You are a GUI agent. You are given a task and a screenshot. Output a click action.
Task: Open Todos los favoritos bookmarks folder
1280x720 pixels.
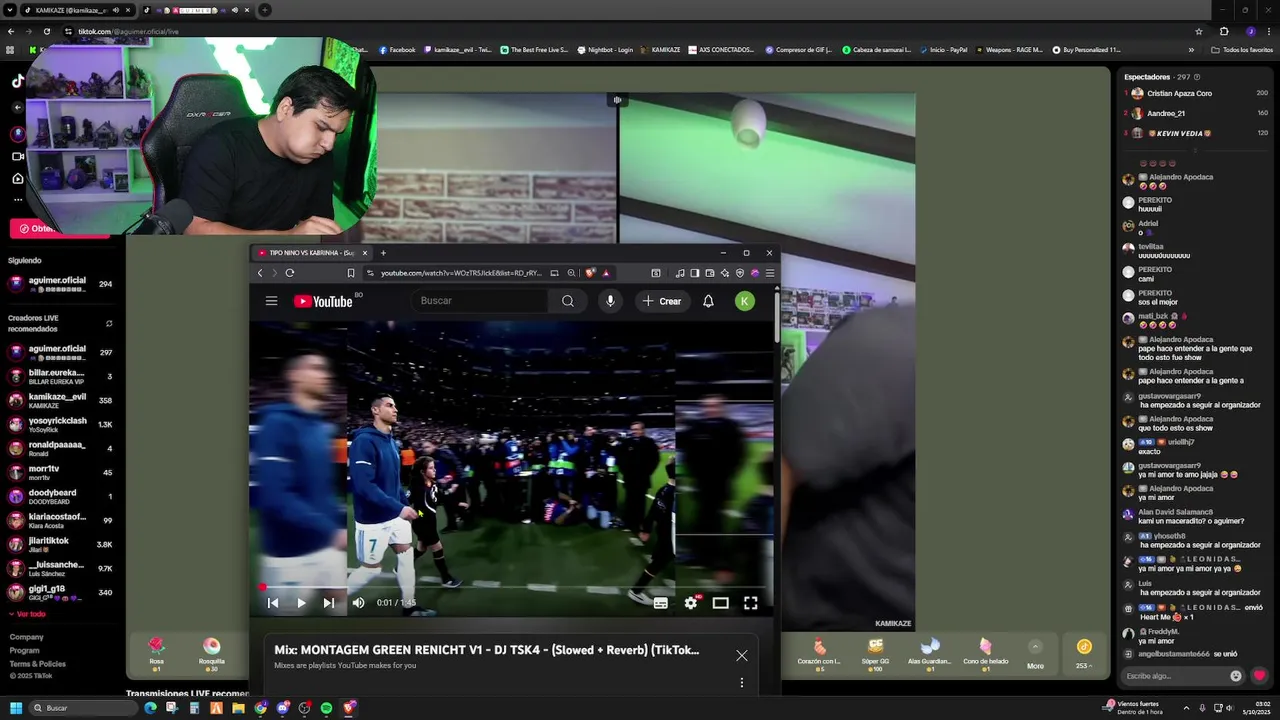click(1241, 50)
